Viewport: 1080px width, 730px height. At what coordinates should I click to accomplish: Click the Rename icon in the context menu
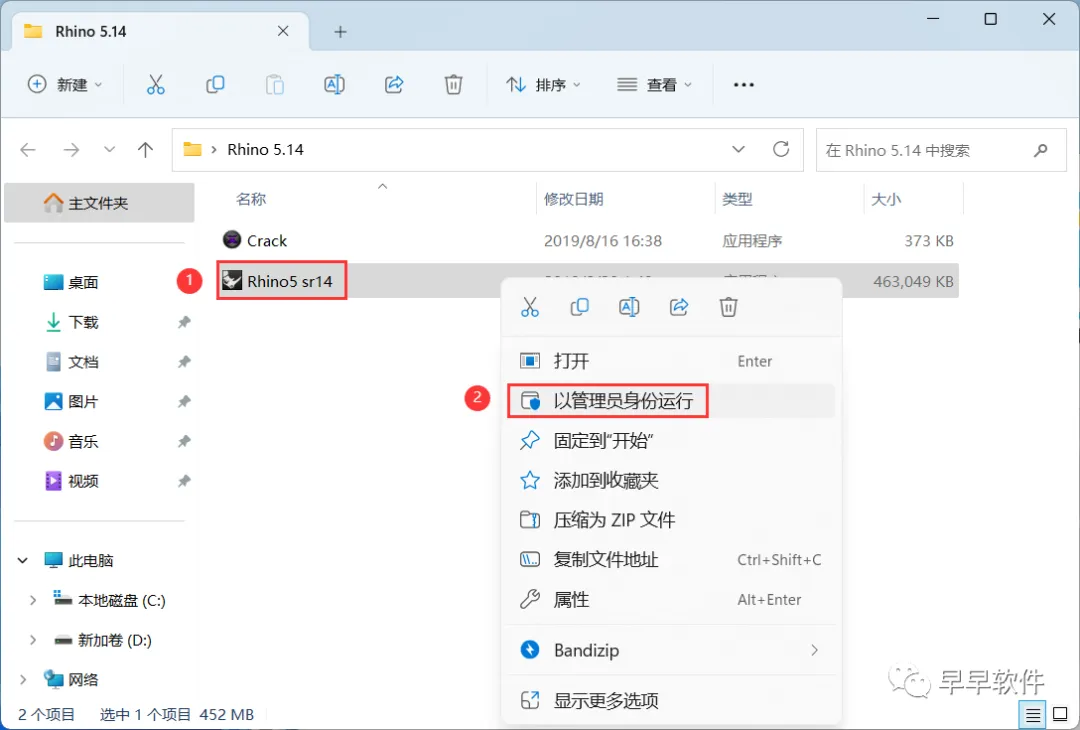[629, 307]
